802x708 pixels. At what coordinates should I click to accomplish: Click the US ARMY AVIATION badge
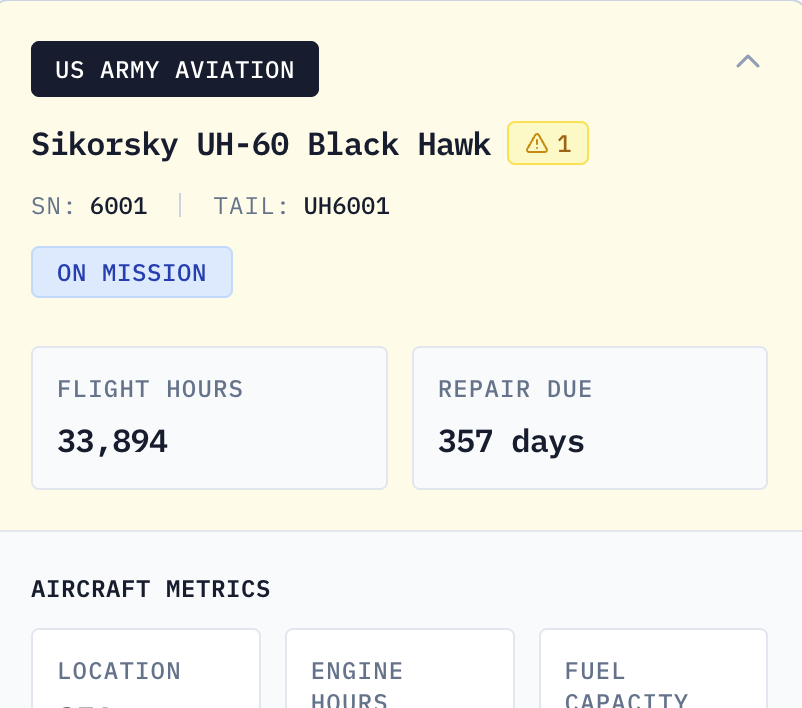click(x=175, y=69)
